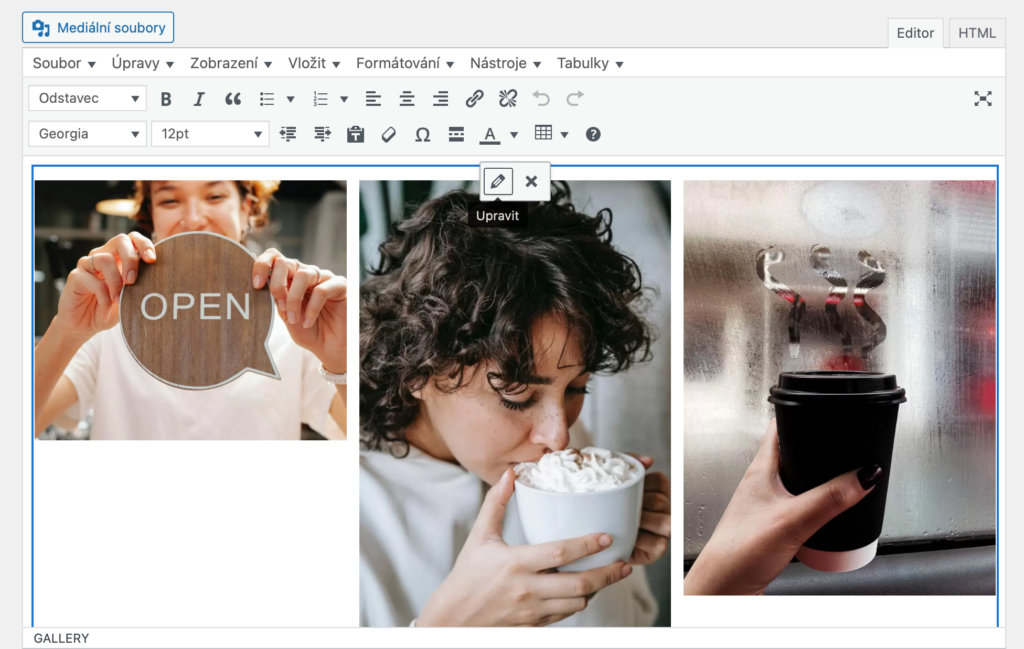Toggle blockquote formatting
Image resolution: width=1024 pixels, height=649 pixels.
click(233, 99)
